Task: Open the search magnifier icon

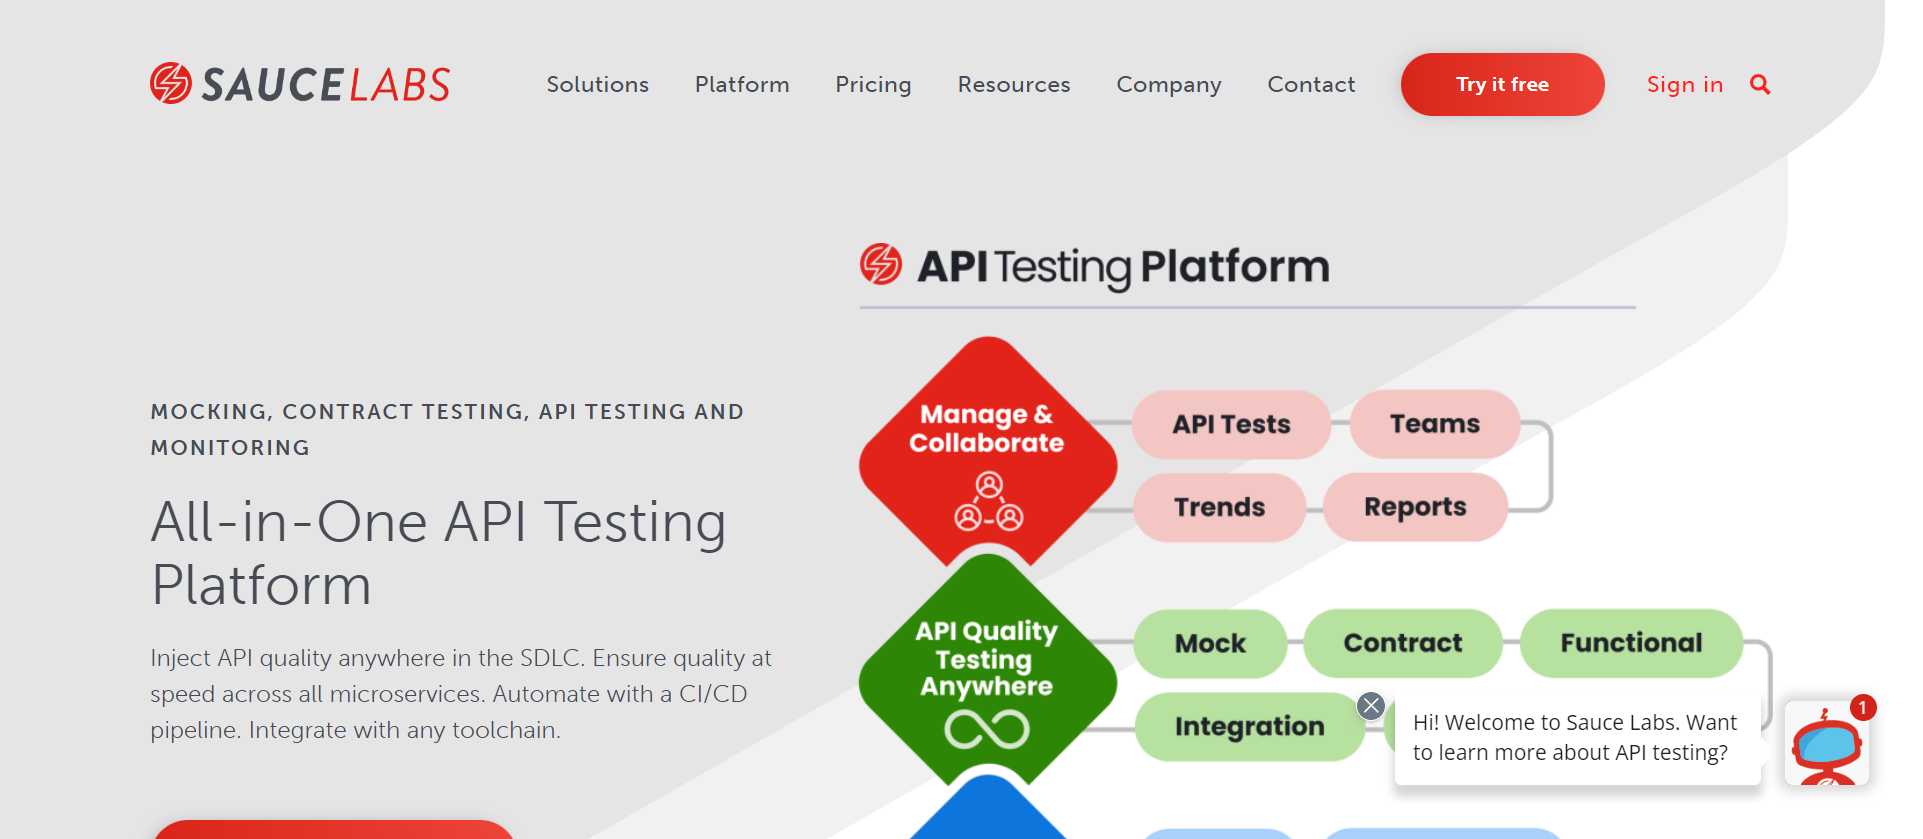Action: click(x=1760, y=85)
